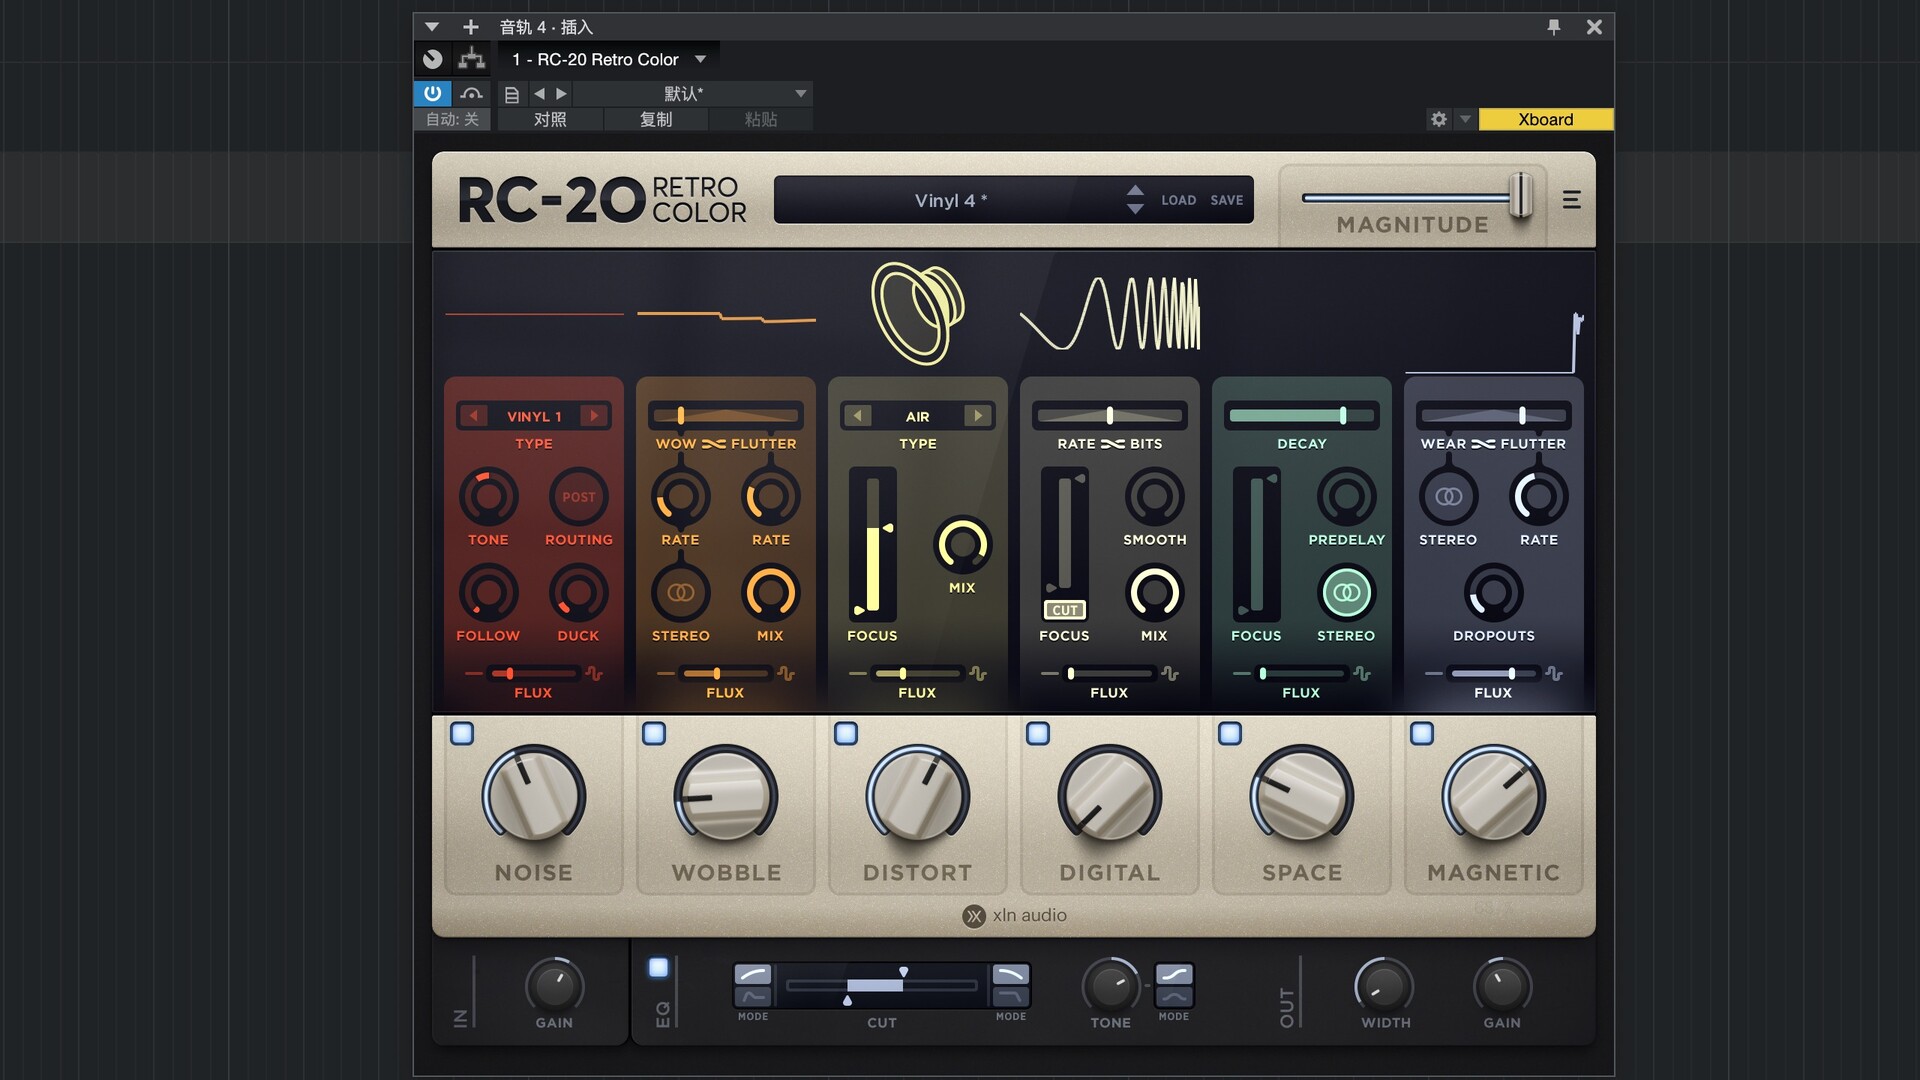Click the Magnitude slider handle
1920x1080 pixels.
tap(1520, 195)
